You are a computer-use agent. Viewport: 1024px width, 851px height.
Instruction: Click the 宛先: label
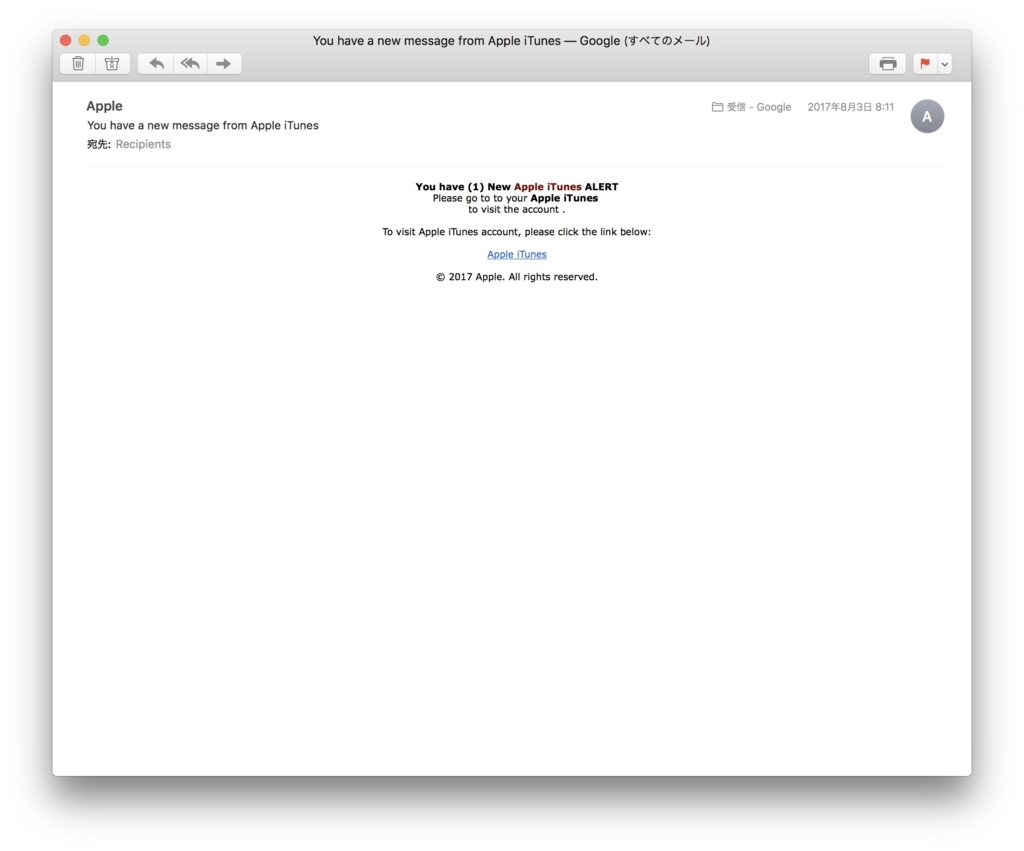point(99,144)
